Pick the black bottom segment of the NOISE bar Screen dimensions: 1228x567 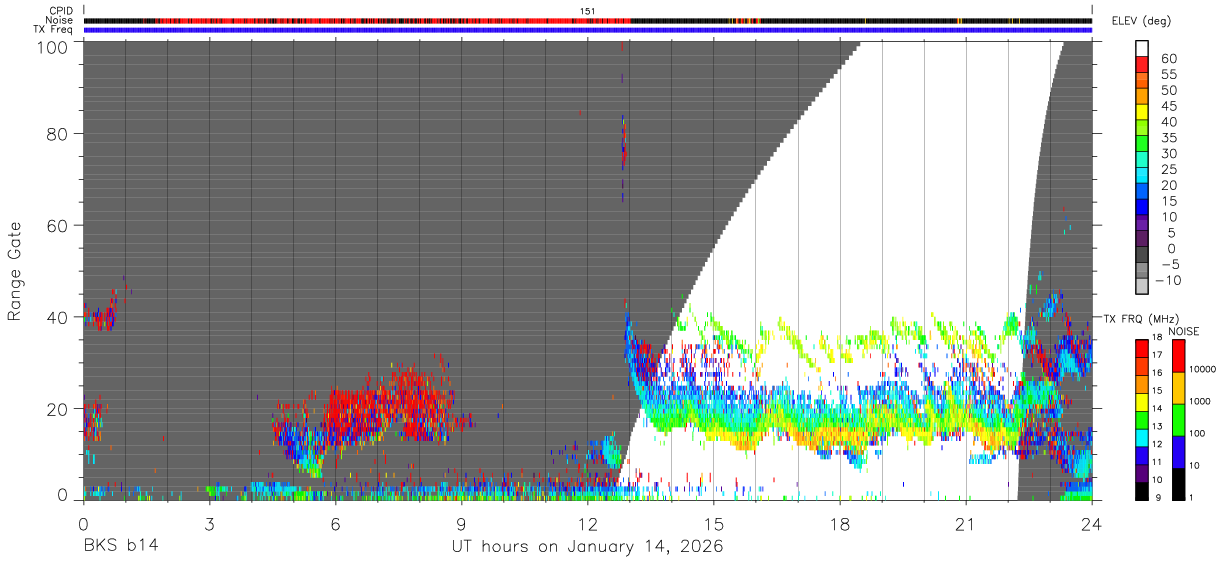[x=1178, y=484]
